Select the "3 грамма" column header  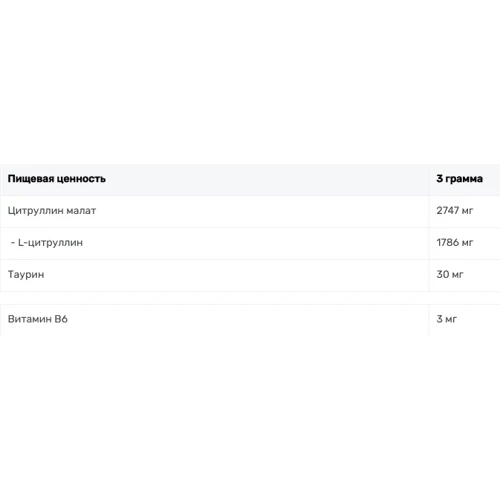(x=464, y=179)
